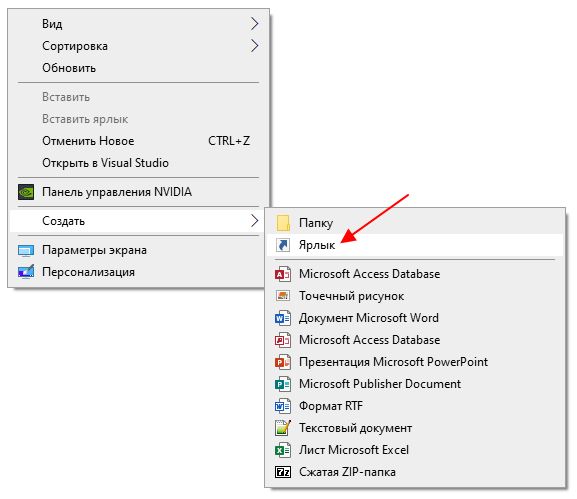
Task: Click the greyed-out Вставить ярлык entry
Action: [x=138, y=119]
